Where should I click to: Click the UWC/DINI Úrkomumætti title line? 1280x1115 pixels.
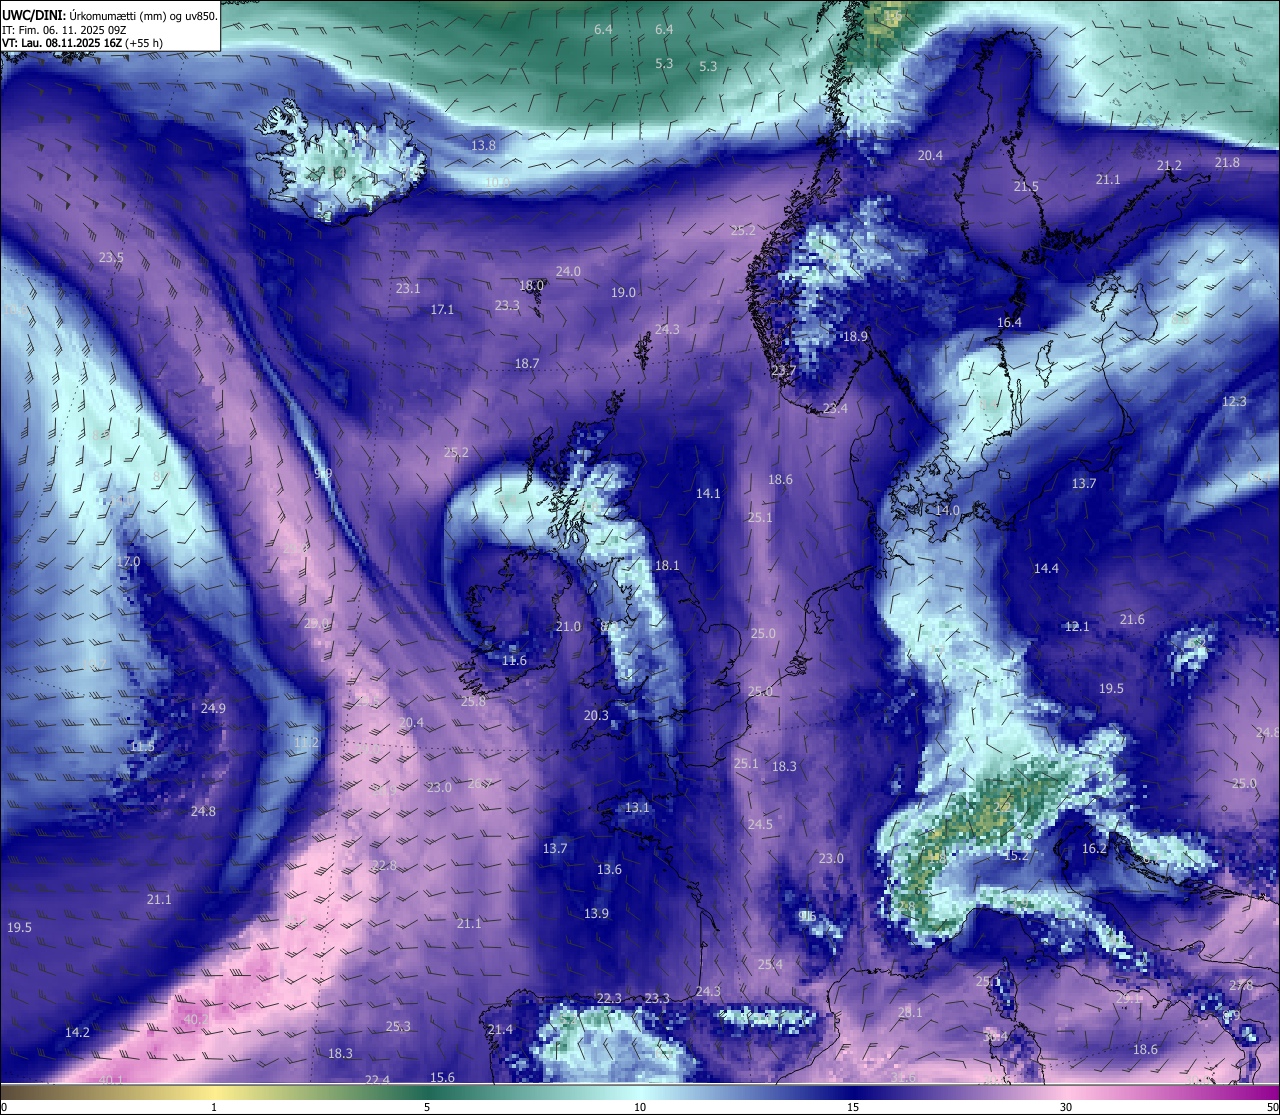tap(109, 15)
